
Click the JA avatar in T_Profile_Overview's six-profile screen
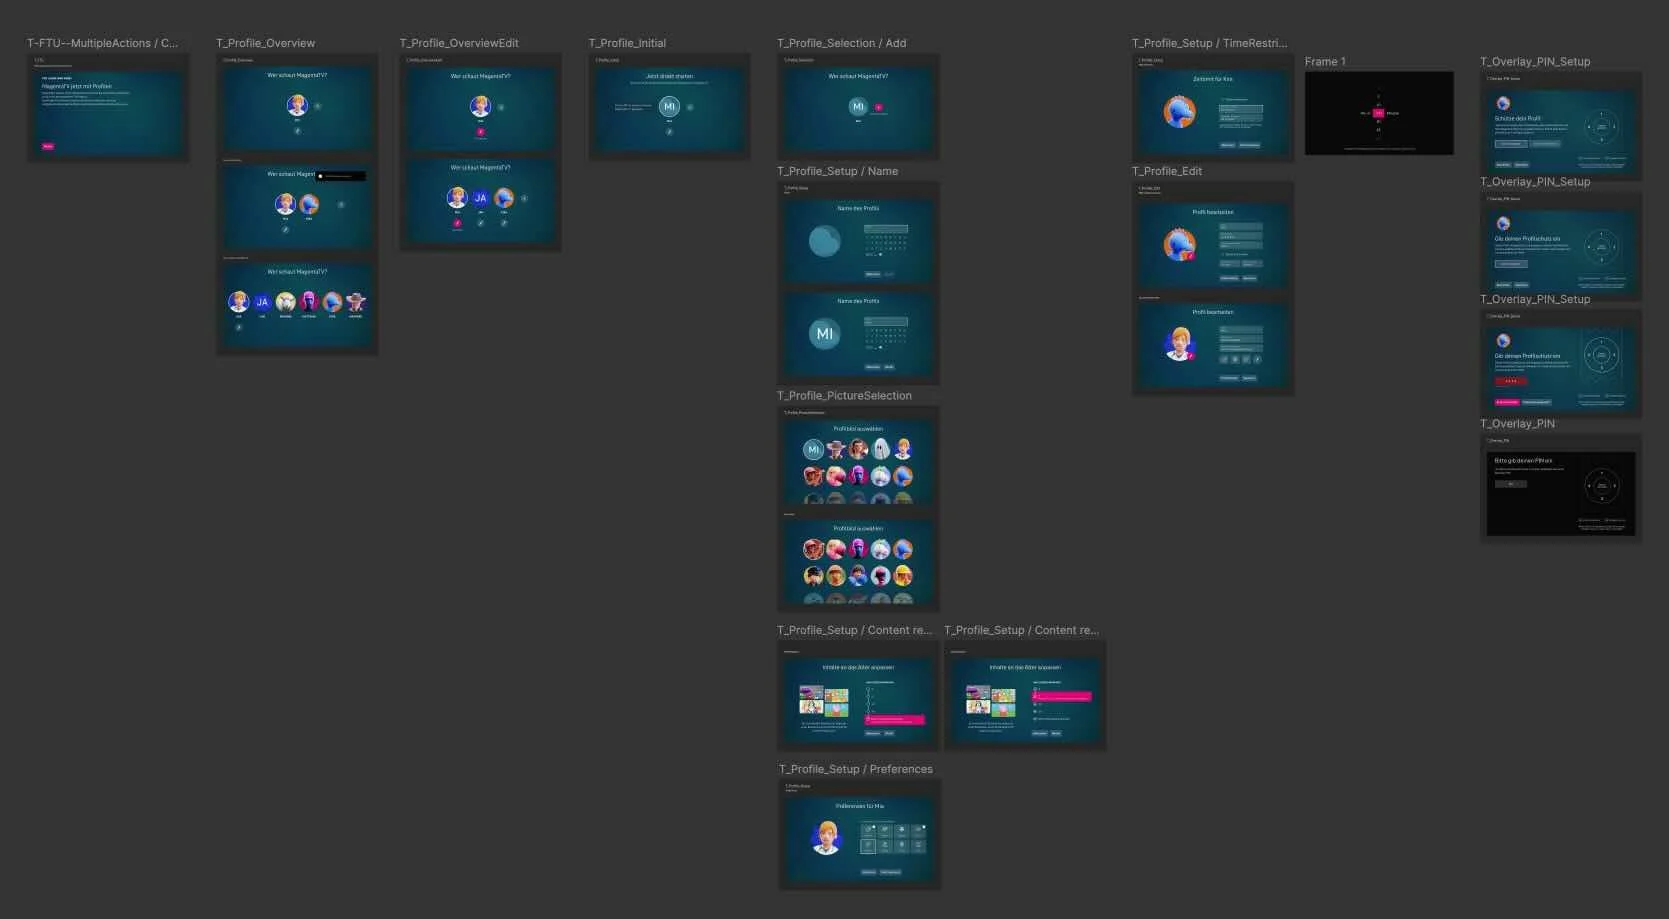tap(262, 302)
